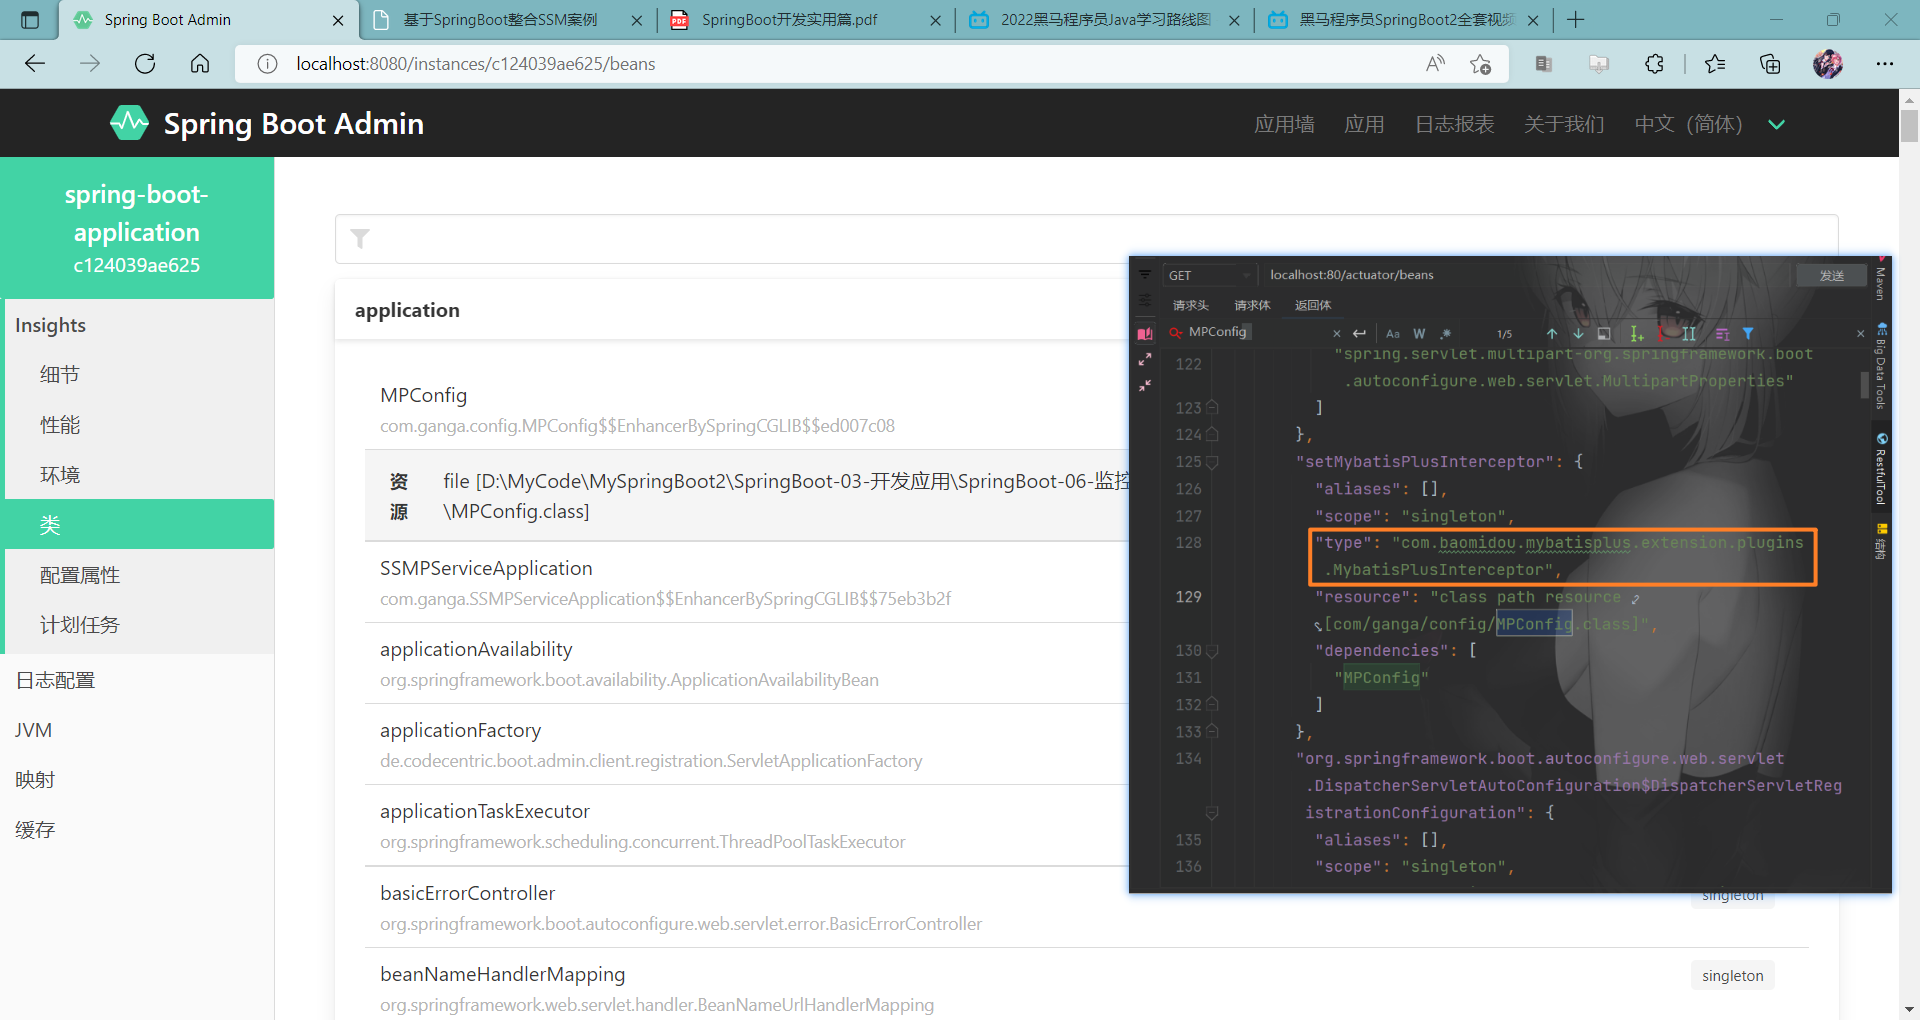The height and width of the screenshot is (1020, 1920).
Task: Toggle the multi-line results view icon
Action: point(1722,334)
